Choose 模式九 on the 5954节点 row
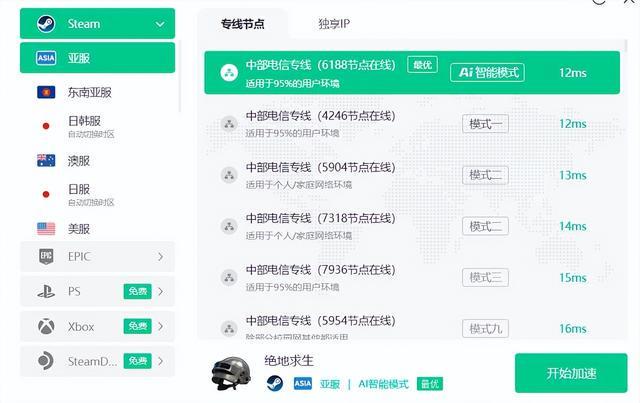This screenshot has width=640, height=403. 485,329
